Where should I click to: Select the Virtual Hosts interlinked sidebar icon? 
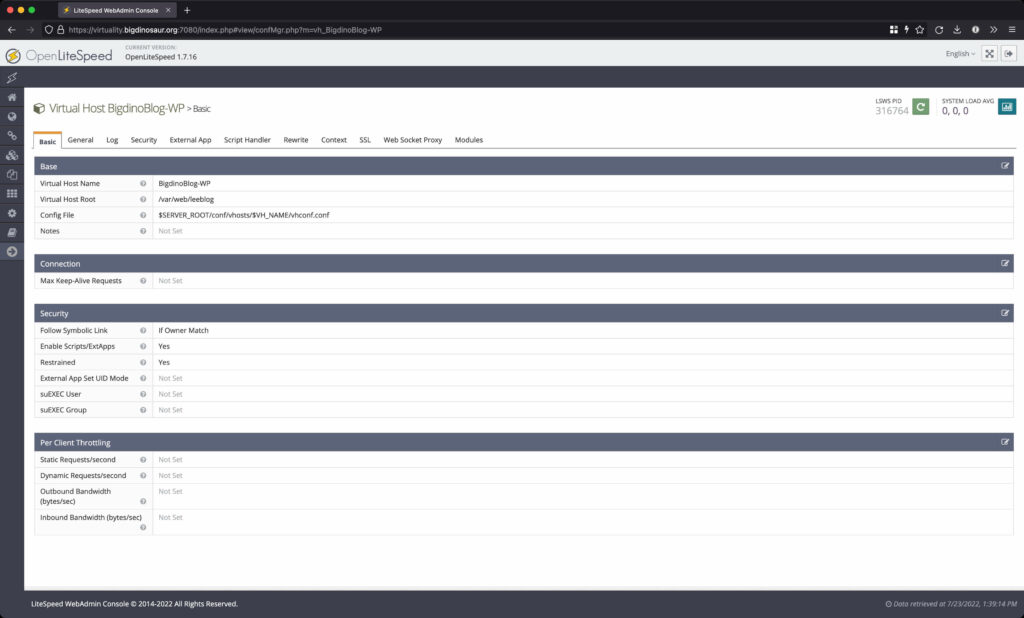pos(12,154)
